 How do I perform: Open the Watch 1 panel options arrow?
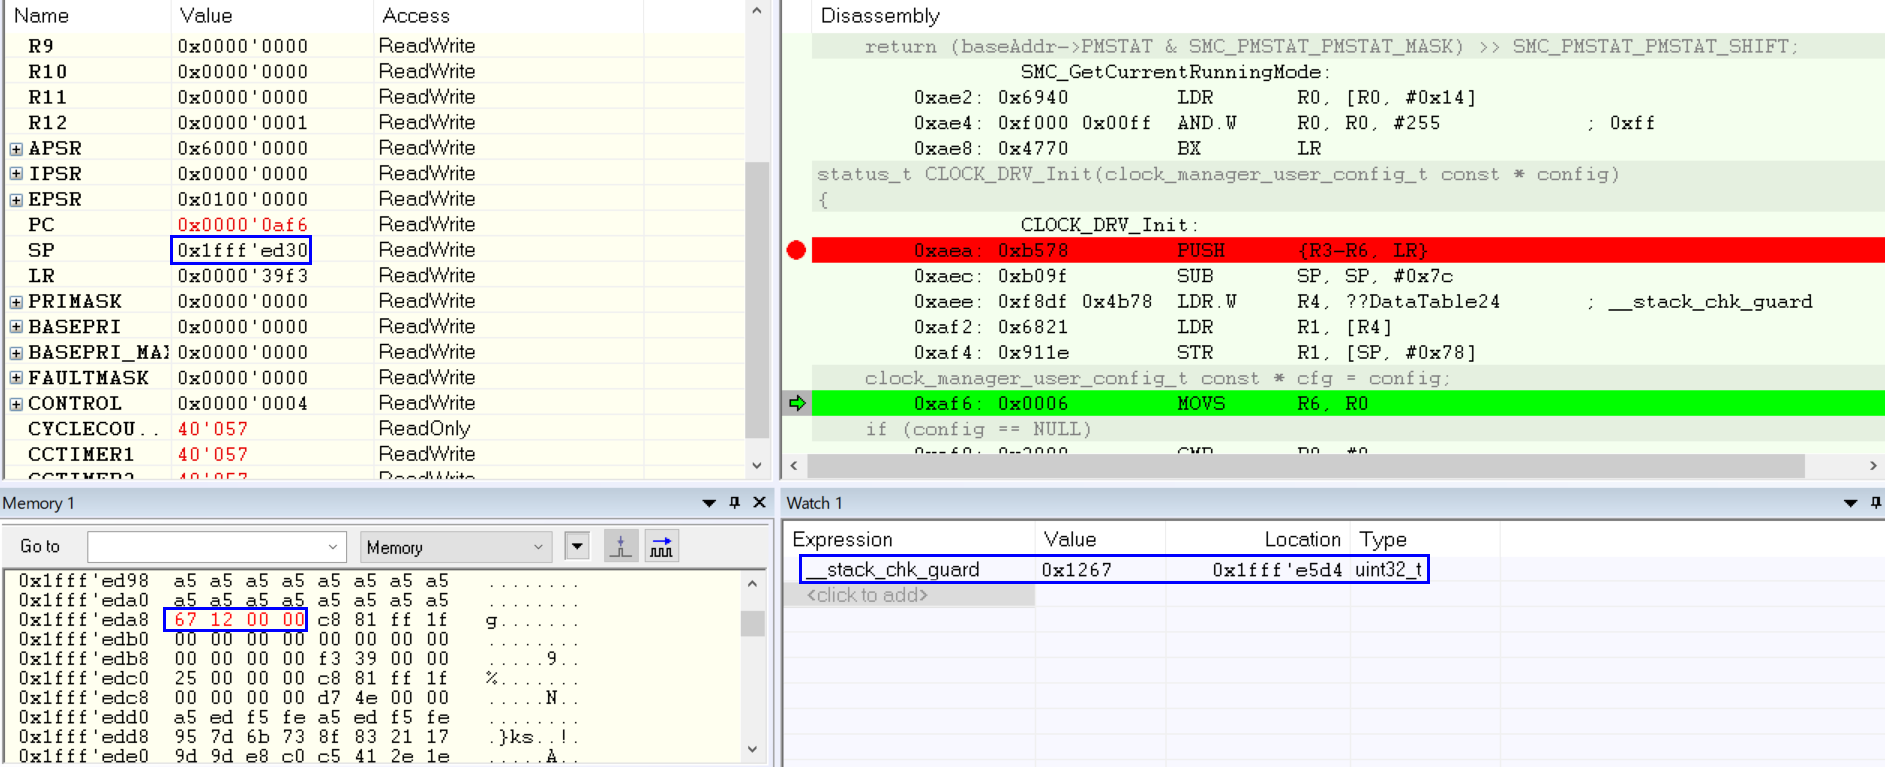pyautogui.click(x=1850, y=503)
